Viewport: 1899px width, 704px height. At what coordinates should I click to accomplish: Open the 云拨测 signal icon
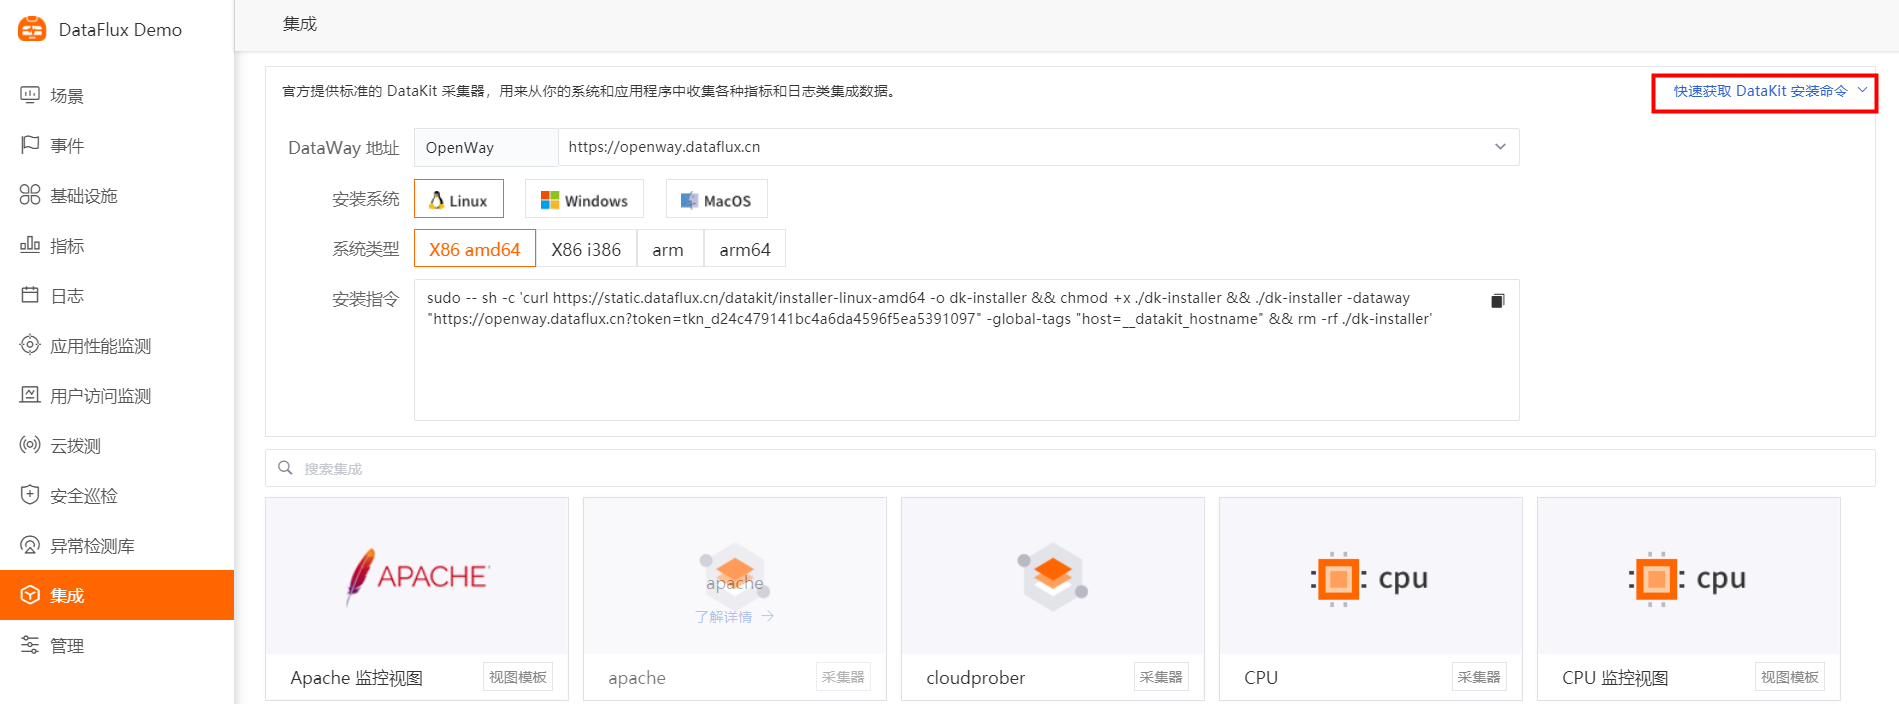click(x=30, y=445)
